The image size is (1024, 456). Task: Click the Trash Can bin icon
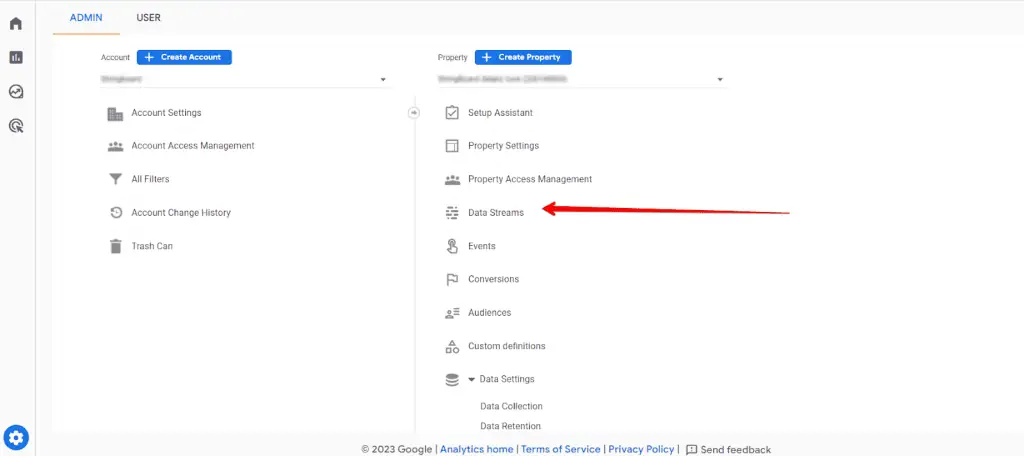point(116,246)
